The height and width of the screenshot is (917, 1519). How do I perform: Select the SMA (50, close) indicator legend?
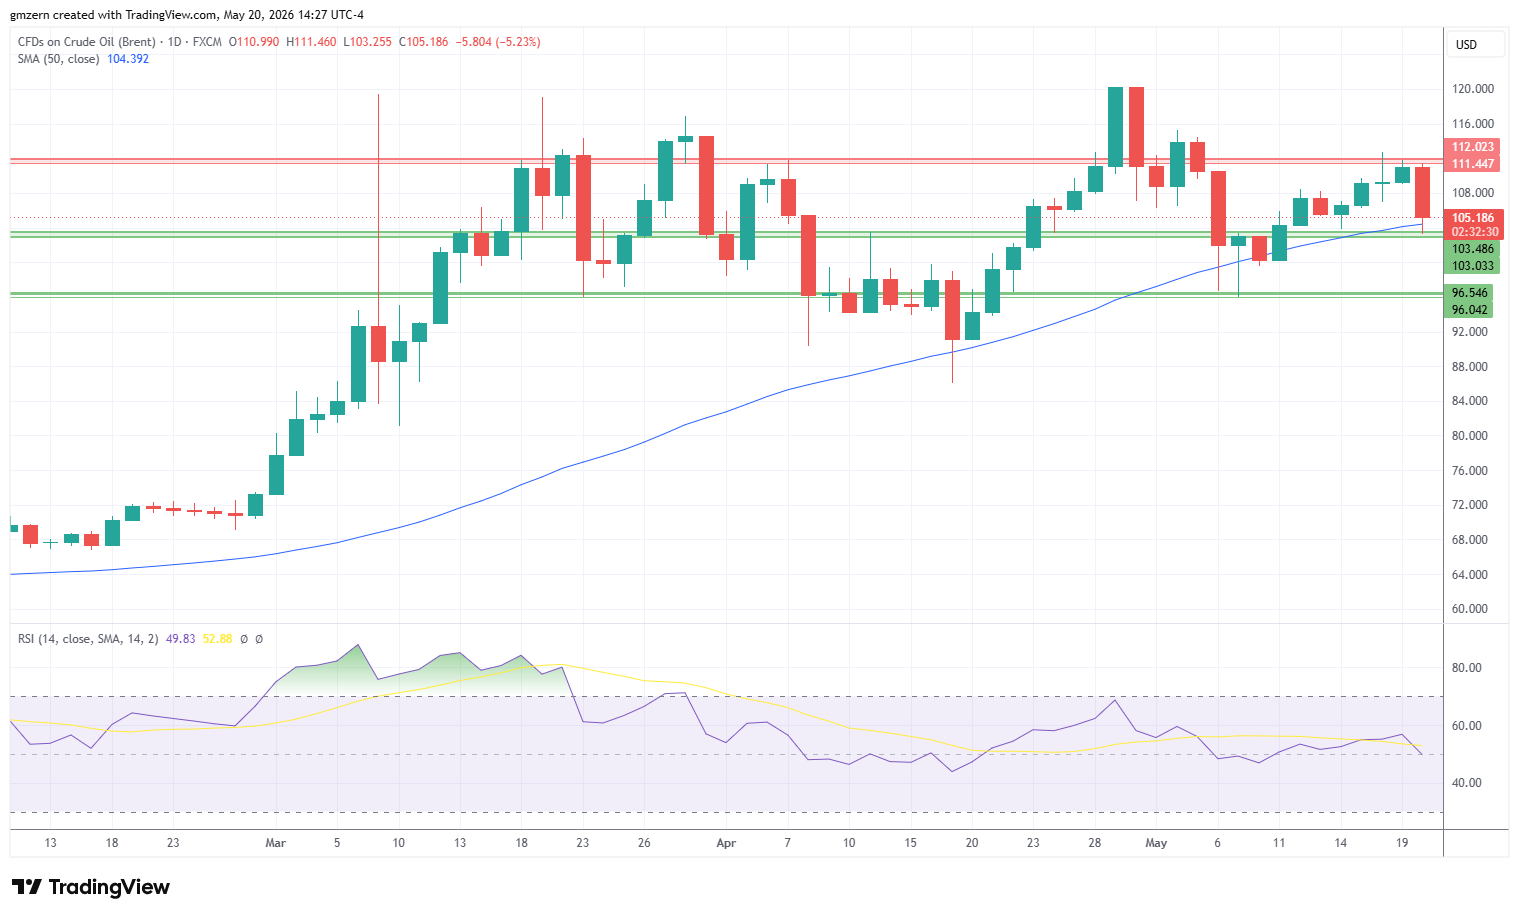[x=58, y=59]
